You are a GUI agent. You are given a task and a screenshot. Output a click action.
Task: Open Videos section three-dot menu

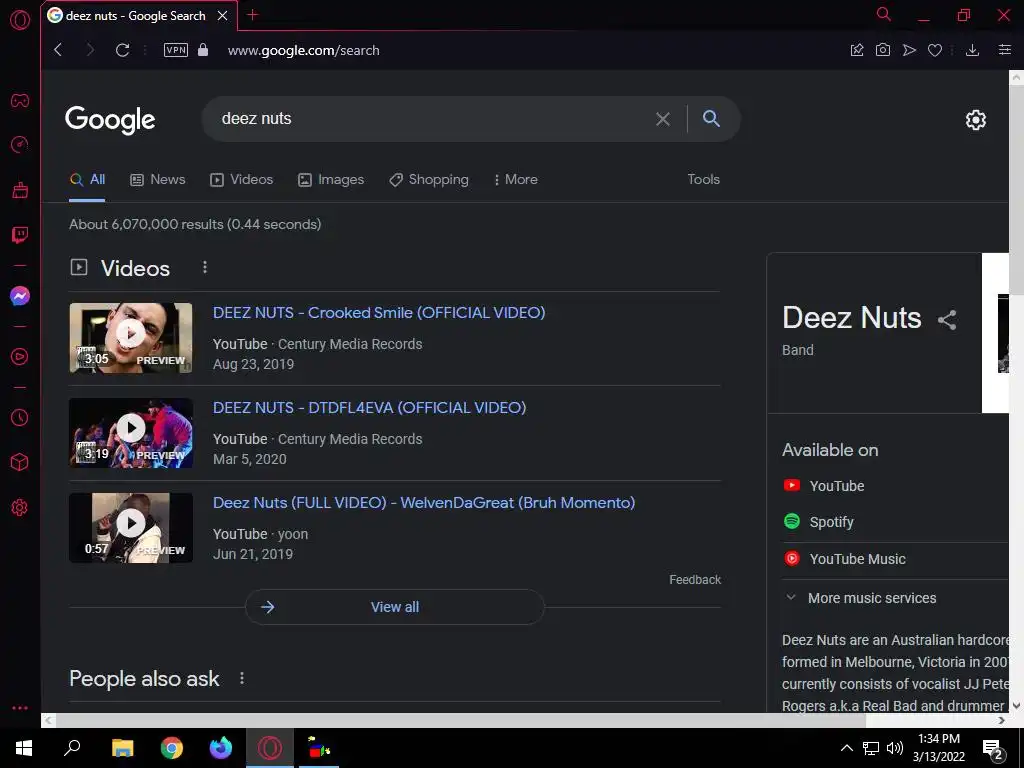click(205, 267)
